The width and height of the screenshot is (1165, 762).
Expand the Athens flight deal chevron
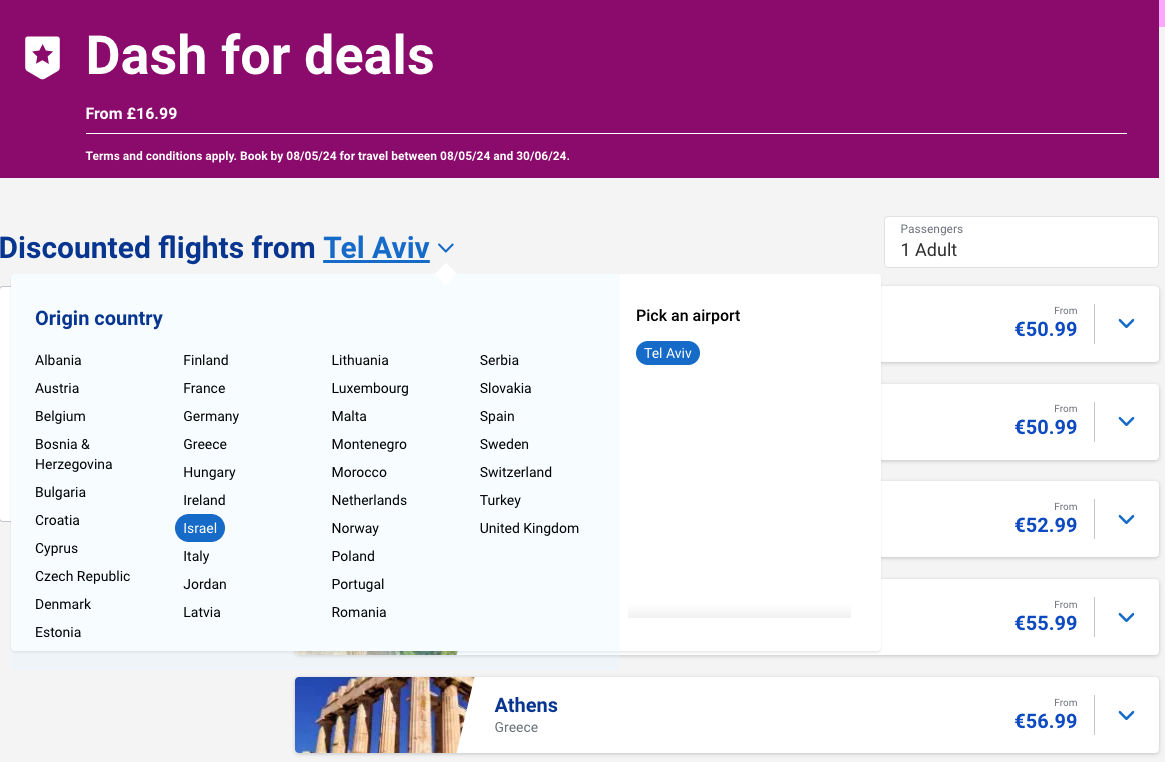pos(1126,716)
